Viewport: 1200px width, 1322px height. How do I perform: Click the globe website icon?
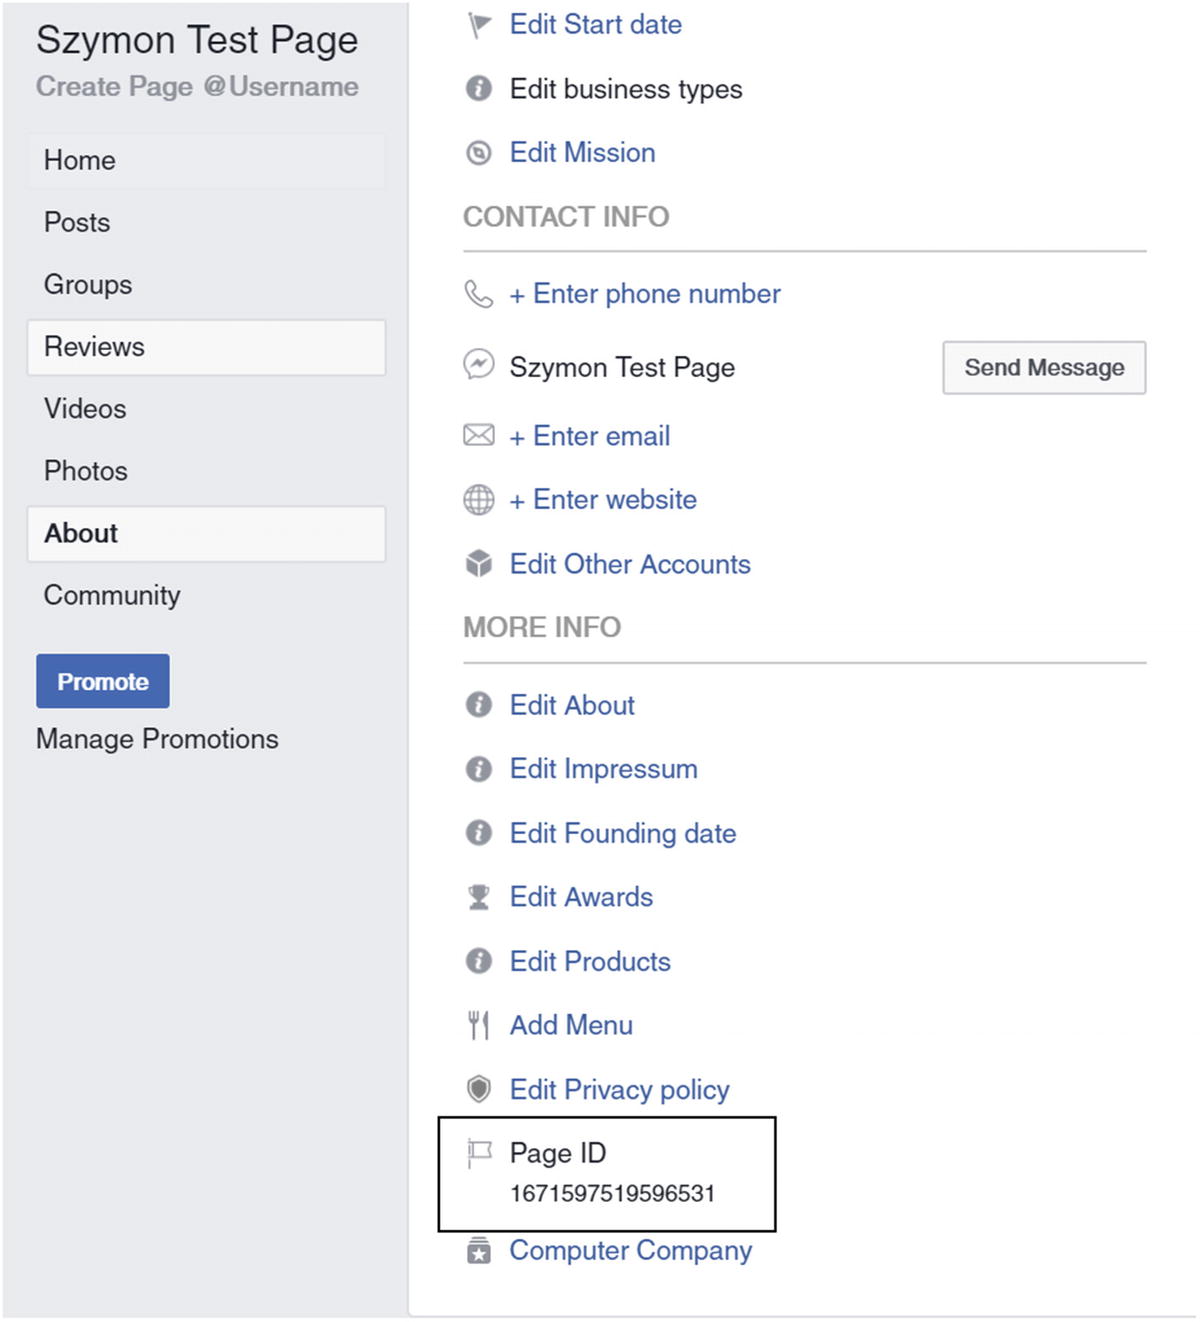479,499
